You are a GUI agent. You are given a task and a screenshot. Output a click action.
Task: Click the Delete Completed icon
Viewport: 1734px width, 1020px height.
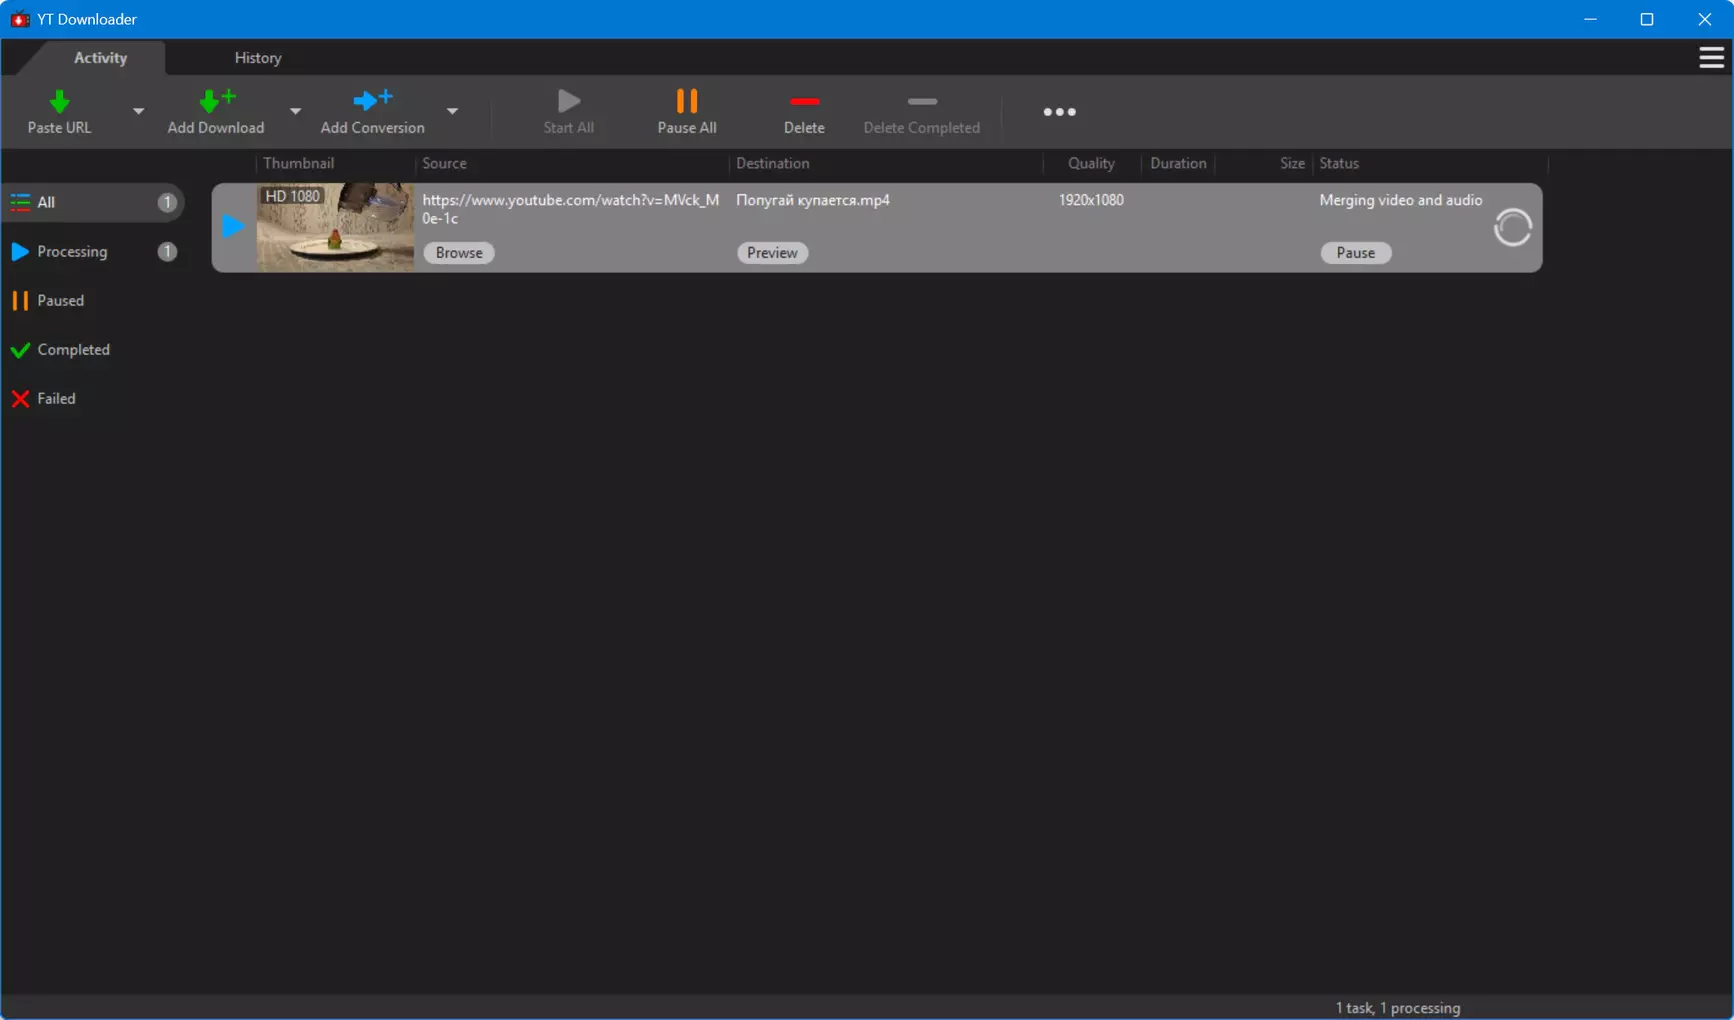pos(922,101)
